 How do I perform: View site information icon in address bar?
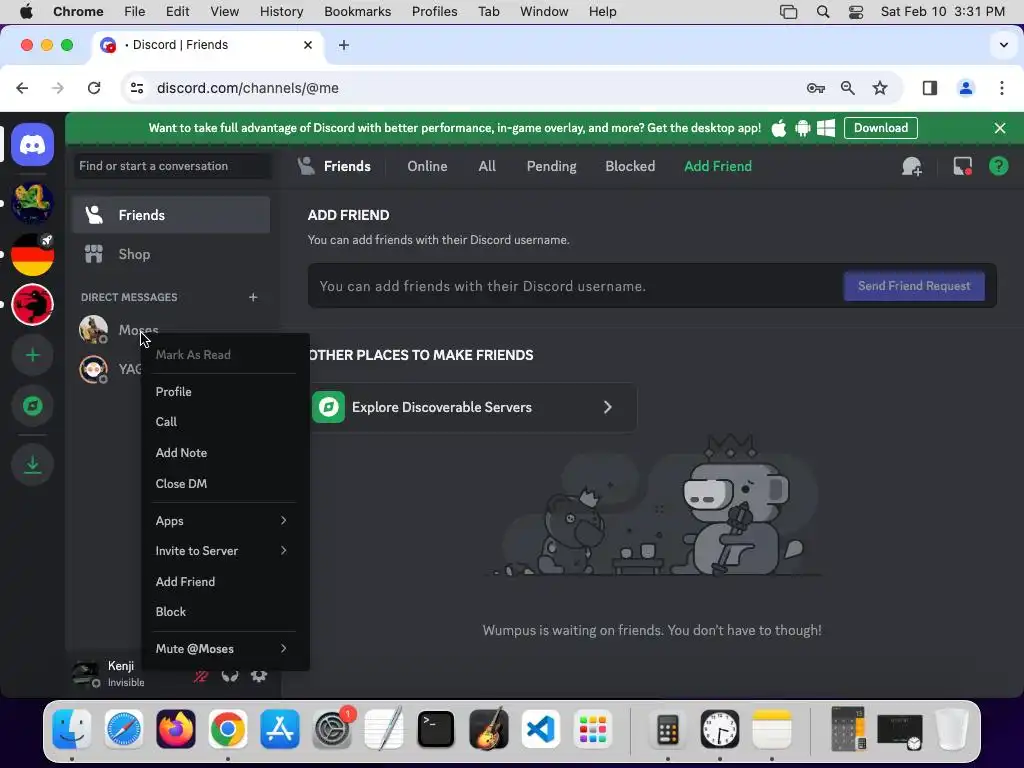pyautogui.click(x=136, y=88)
